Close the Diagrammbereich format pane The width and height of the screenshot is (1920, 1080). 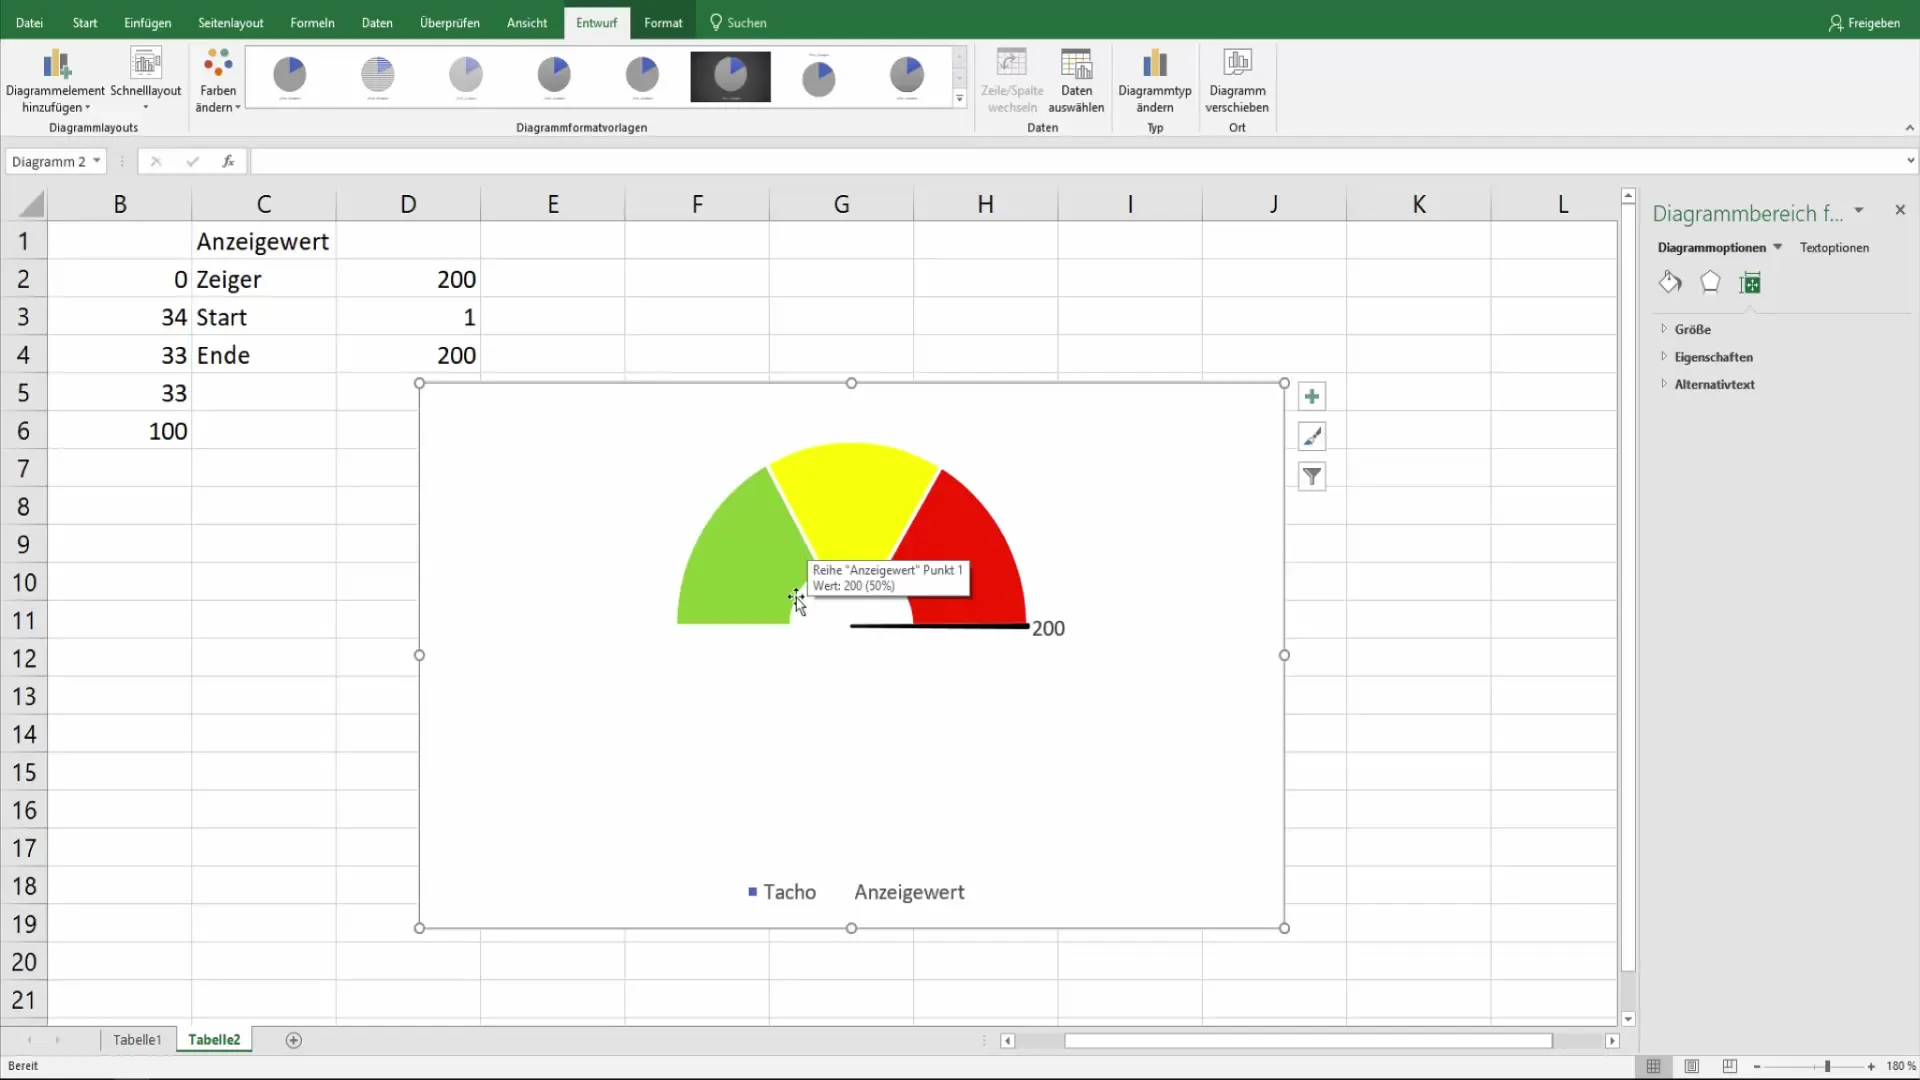(1900, 210)
